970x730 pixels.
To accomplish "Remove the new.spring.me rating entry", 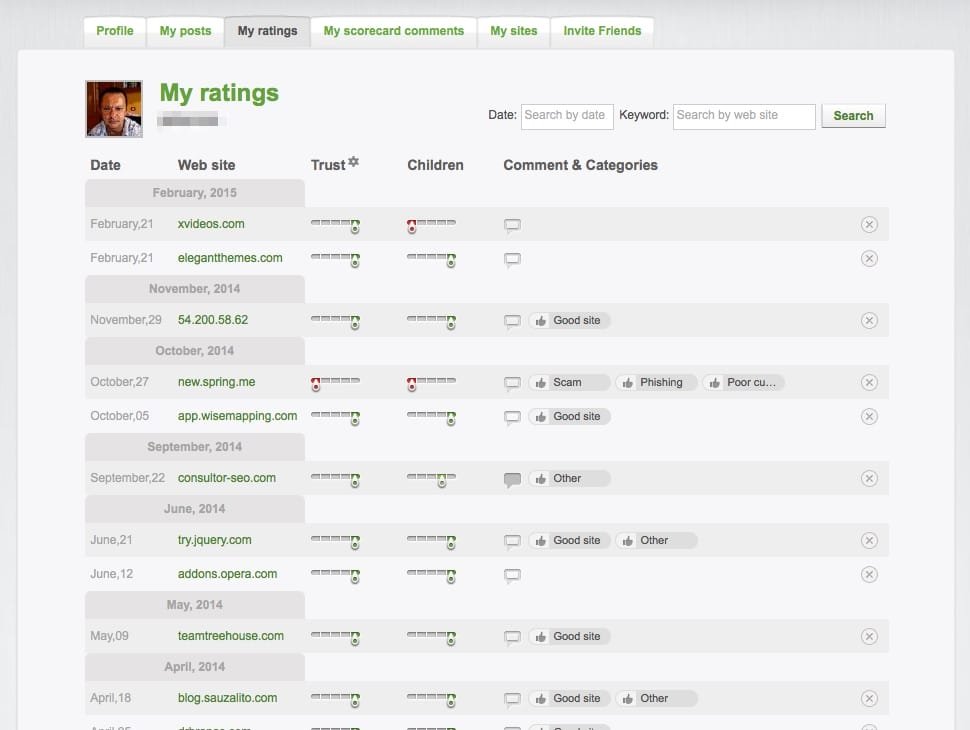I will pyautogui.click(x=868, y=383).
